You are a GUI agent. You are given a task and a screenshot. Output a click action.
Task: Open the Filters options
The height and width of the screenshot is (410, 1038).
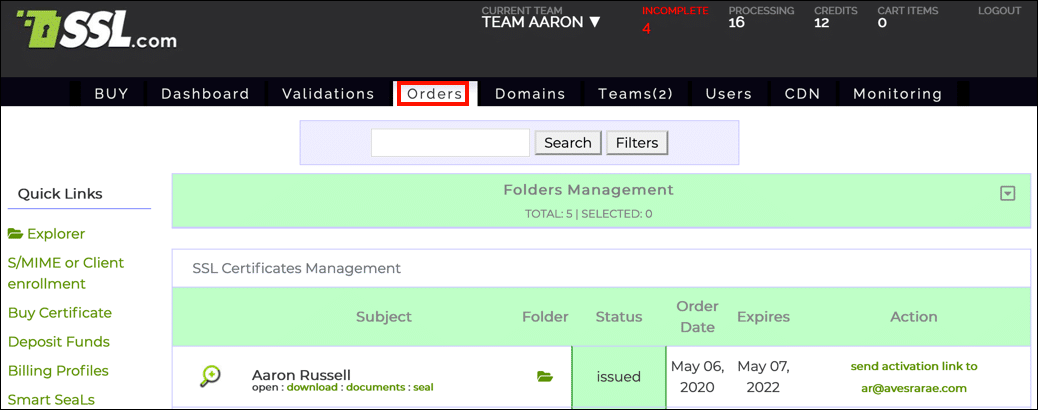pyautogui.click(x=636, y=143)
